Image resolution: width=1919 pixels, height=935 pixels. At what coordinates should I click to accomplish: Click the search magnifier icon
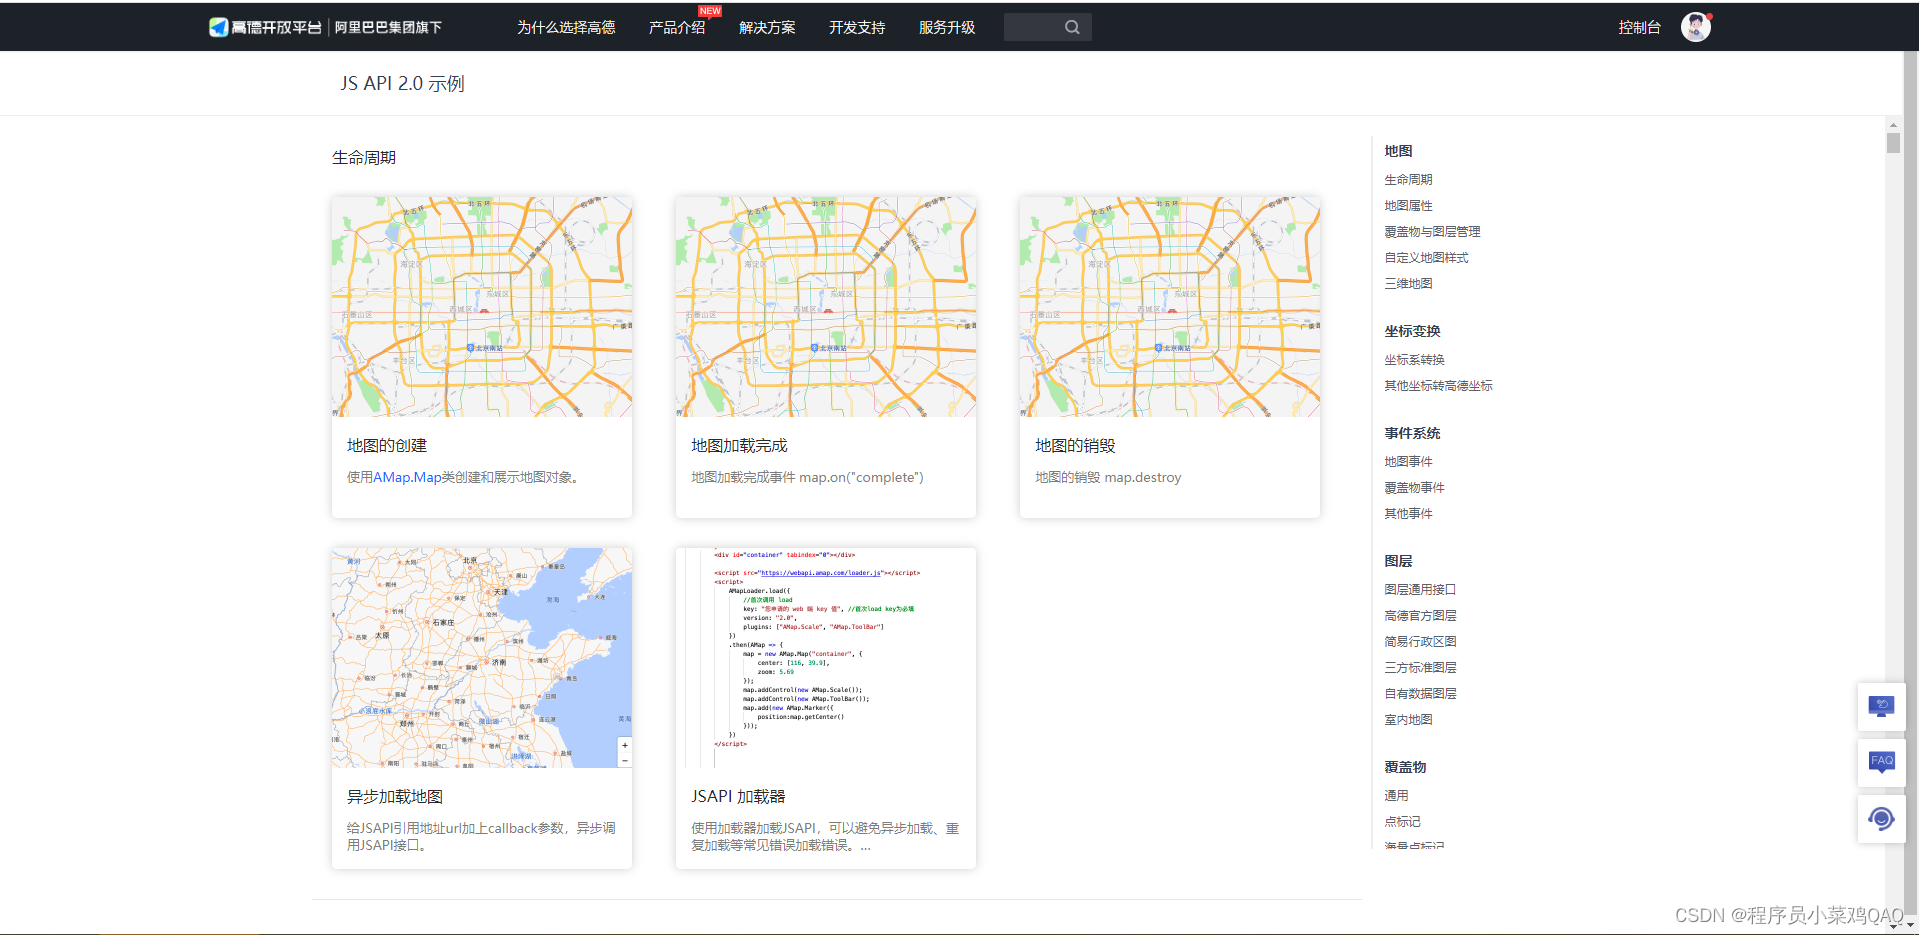pyautogui.click(x=1072, y=27)
